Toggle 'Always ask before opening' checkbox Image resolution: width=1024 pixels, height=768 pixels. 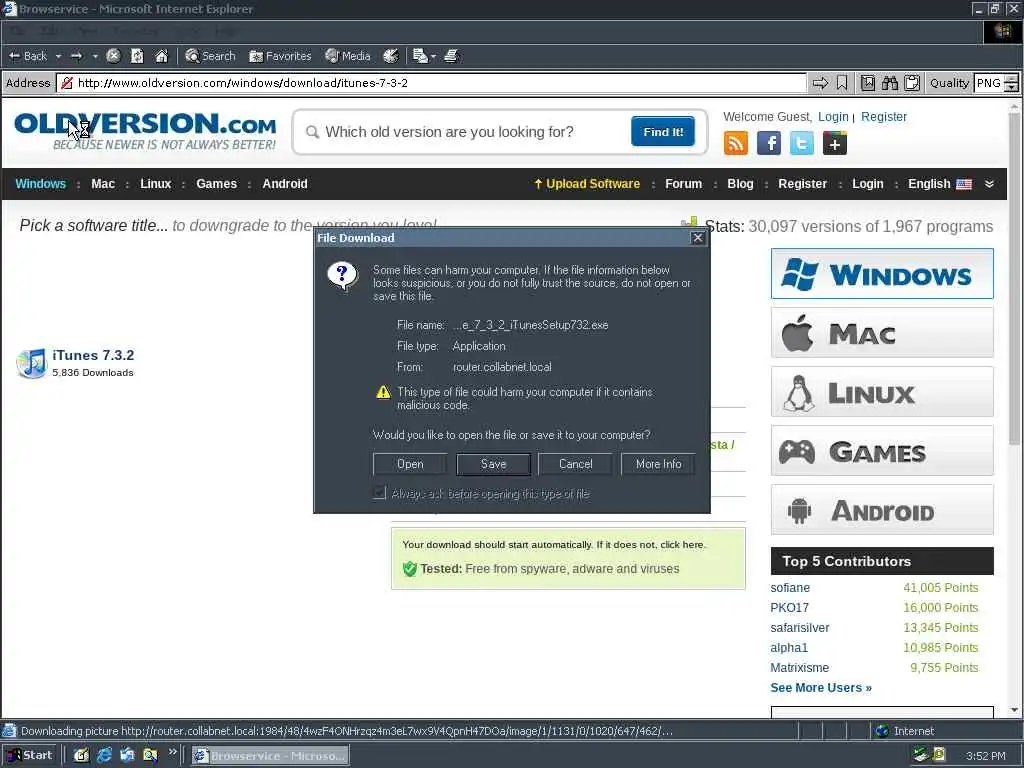379,494
